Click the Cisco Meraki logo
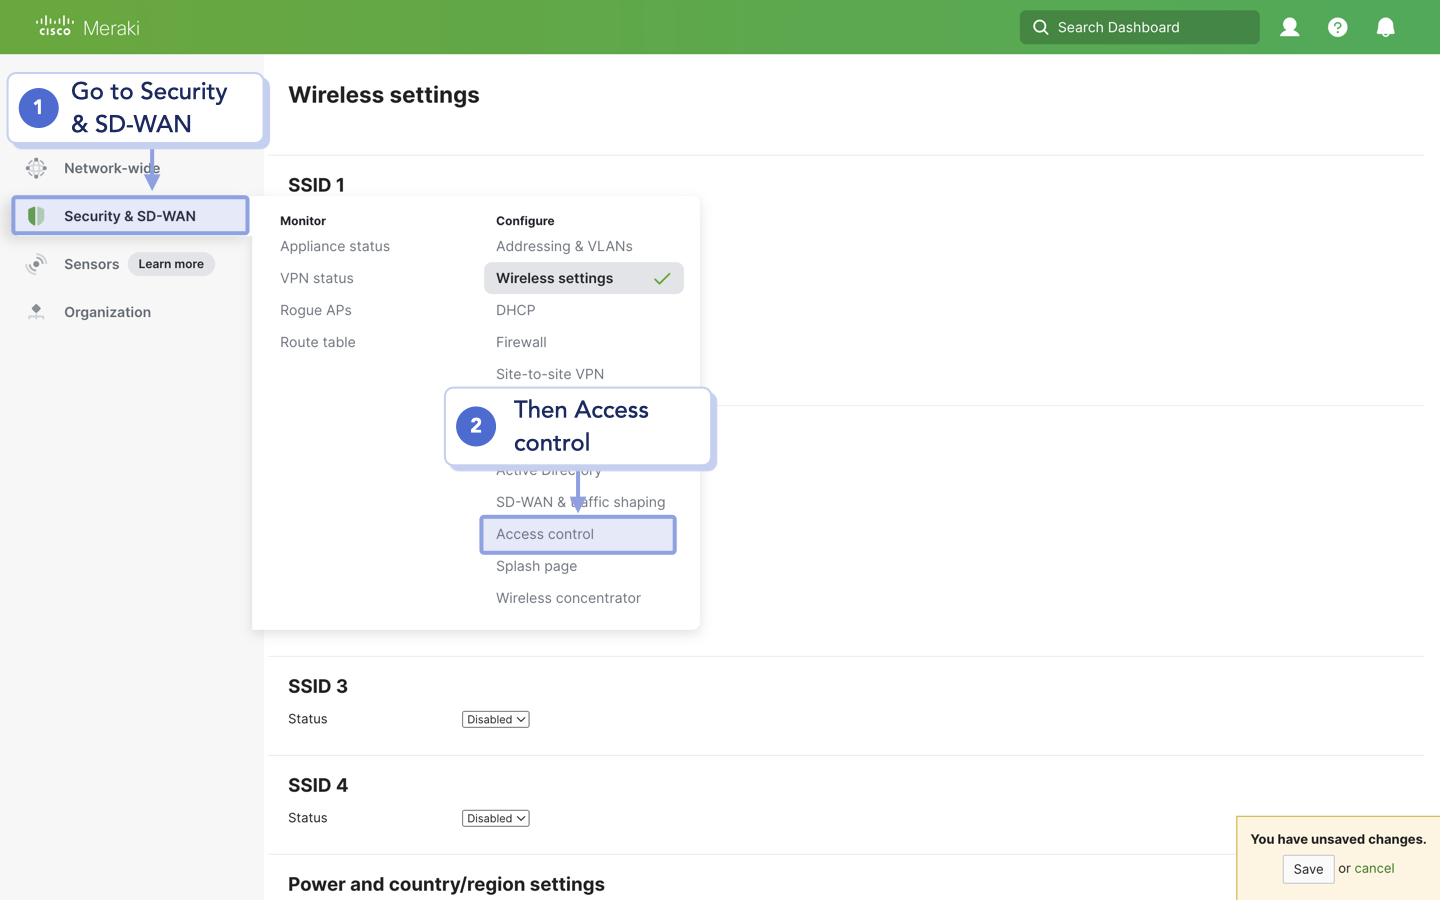This screenshot has height=900, width=1440. (x=86, y=27)
